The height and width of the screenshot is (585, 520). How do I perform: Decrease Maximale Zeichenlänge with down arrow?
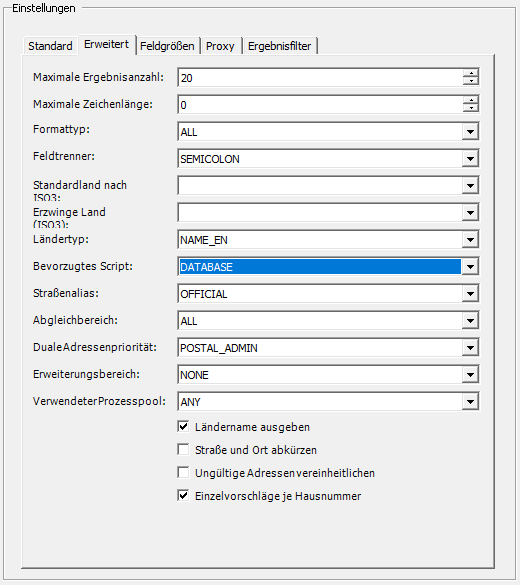point(471,108)
